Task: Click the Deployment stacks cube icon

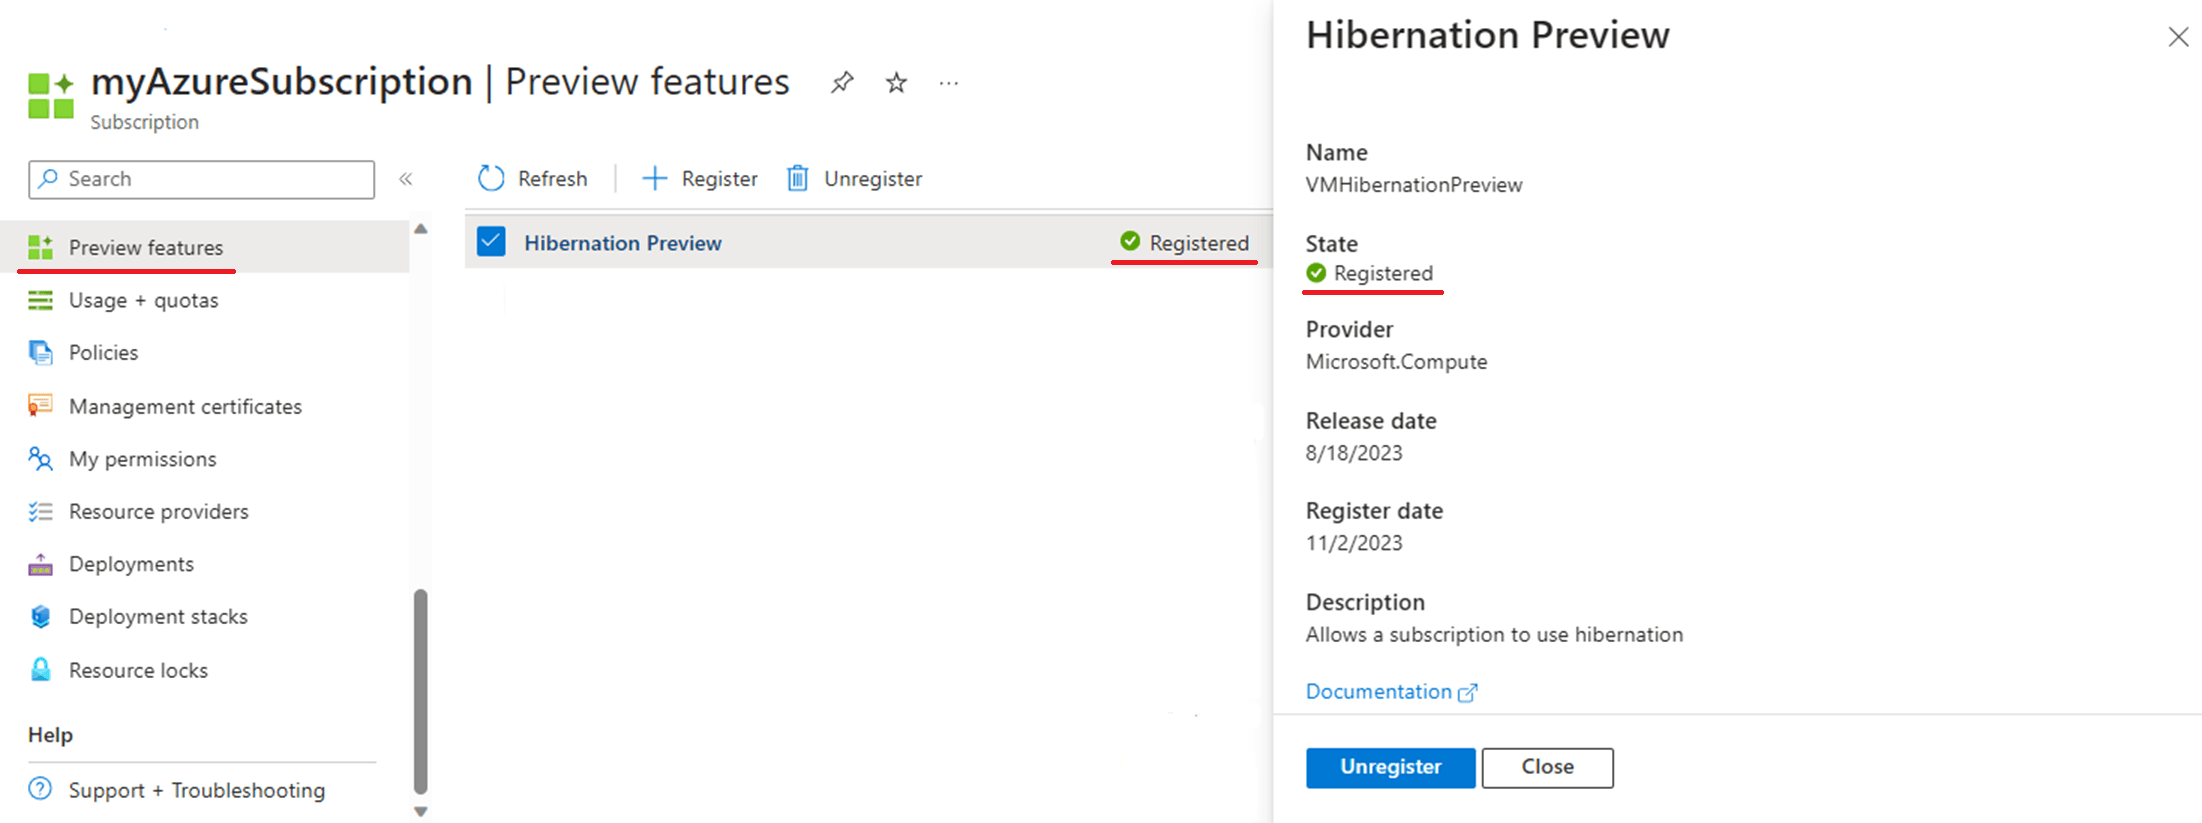Action: (x=40, y=616)
